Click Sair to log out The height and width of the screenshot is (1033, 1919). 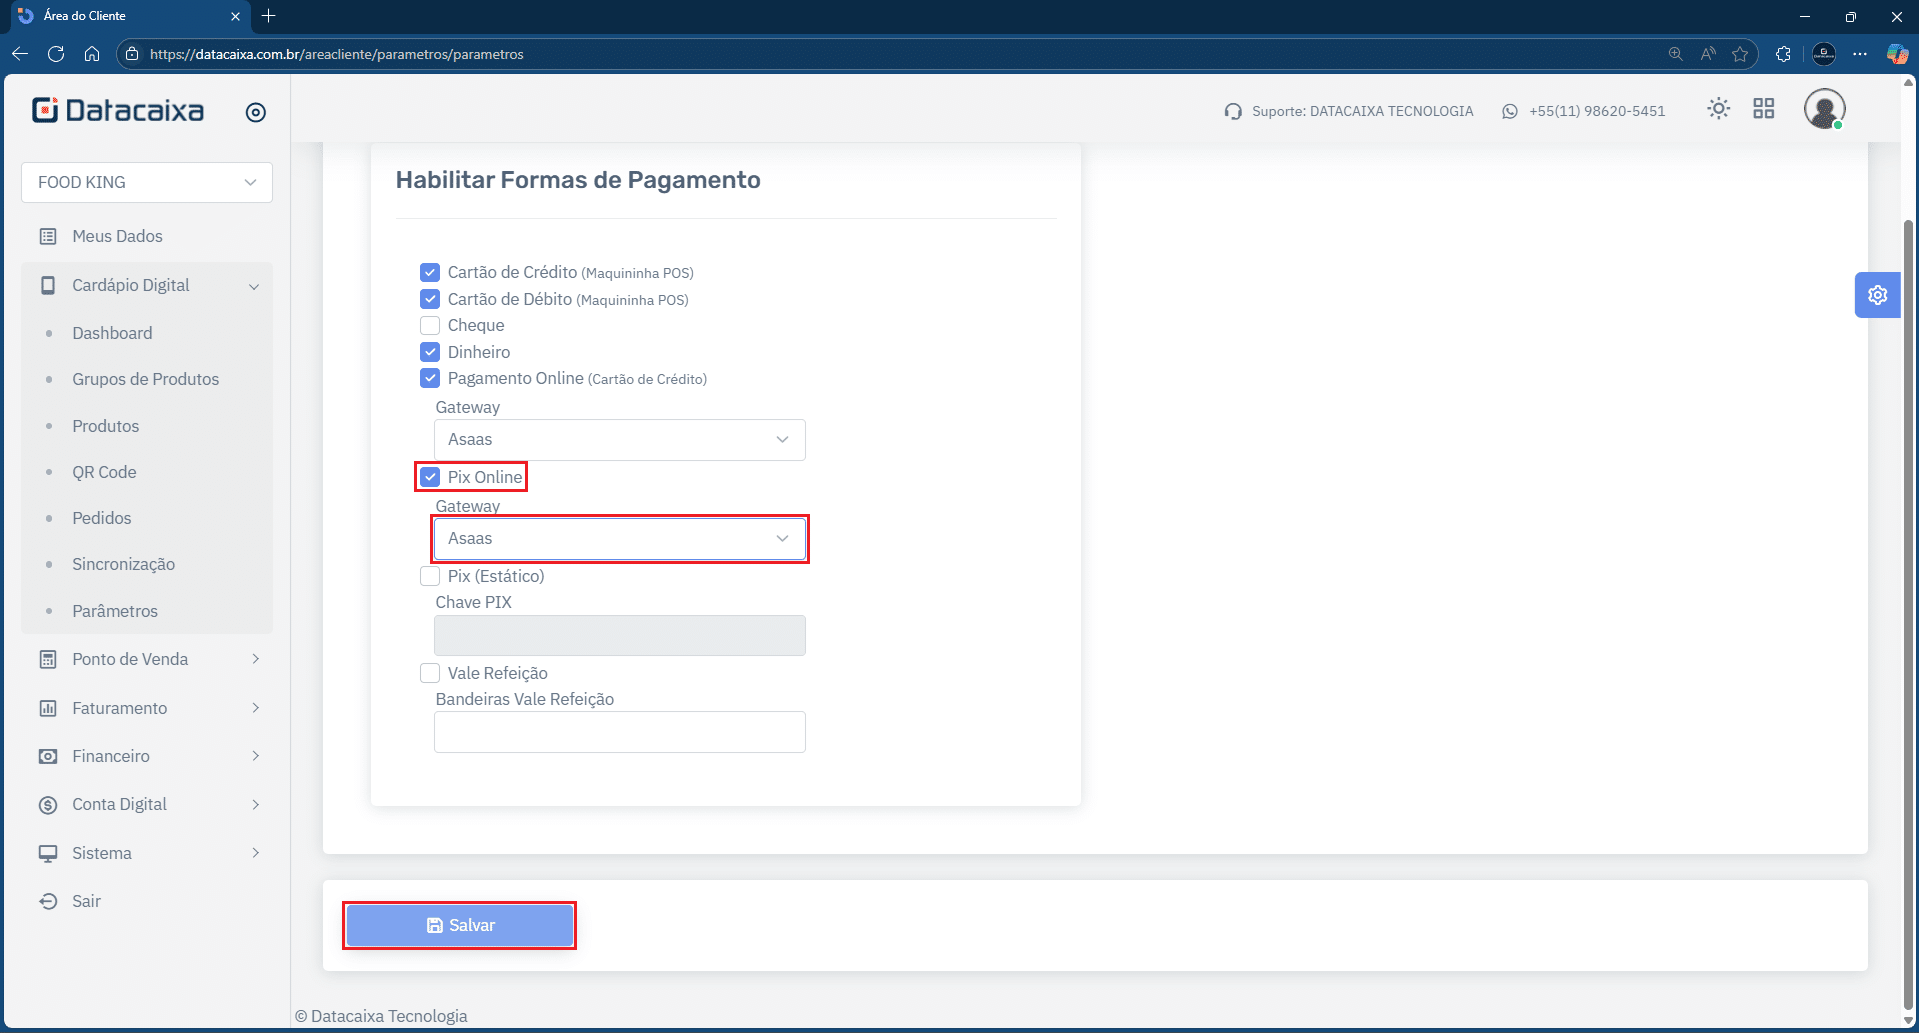[86, 901]
